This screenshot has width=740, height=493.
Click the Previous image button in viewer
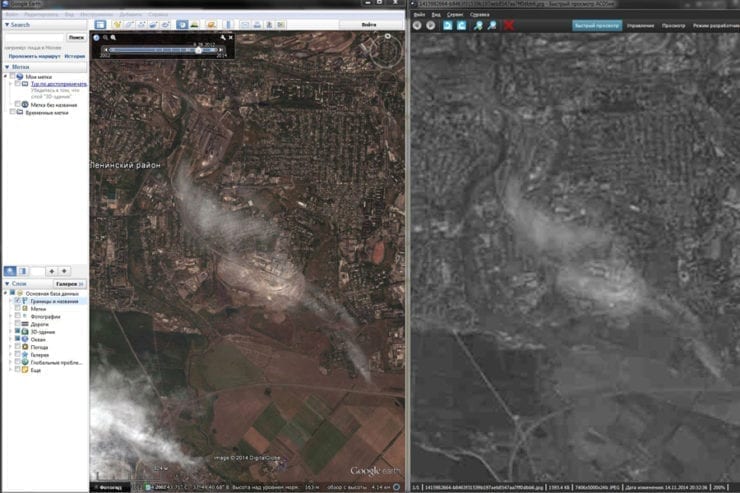click(417, 25)
